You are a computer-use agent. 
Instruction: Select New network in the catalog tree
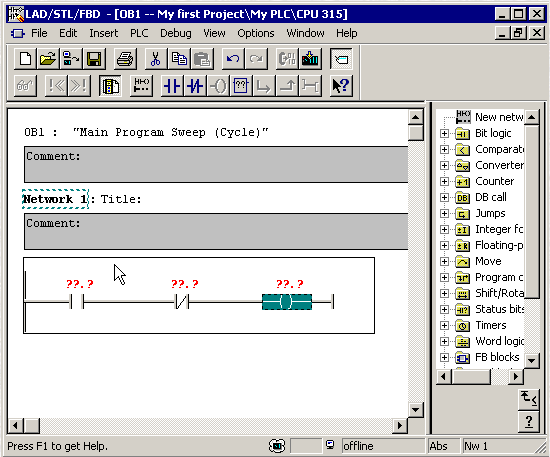click(x=499, y=117)
